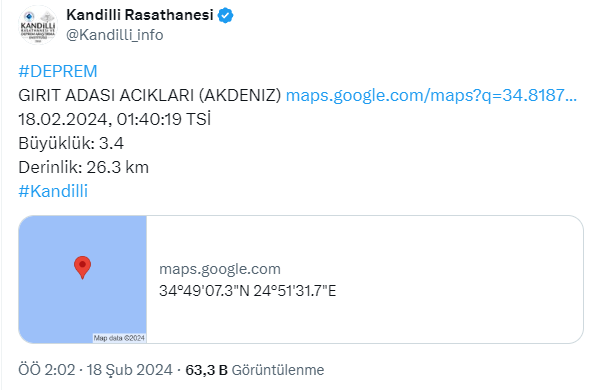This screenshot has width=597, height=390.
Task: Click the red map pin marker
Action: pyautogui.click(x=82, y=267)
